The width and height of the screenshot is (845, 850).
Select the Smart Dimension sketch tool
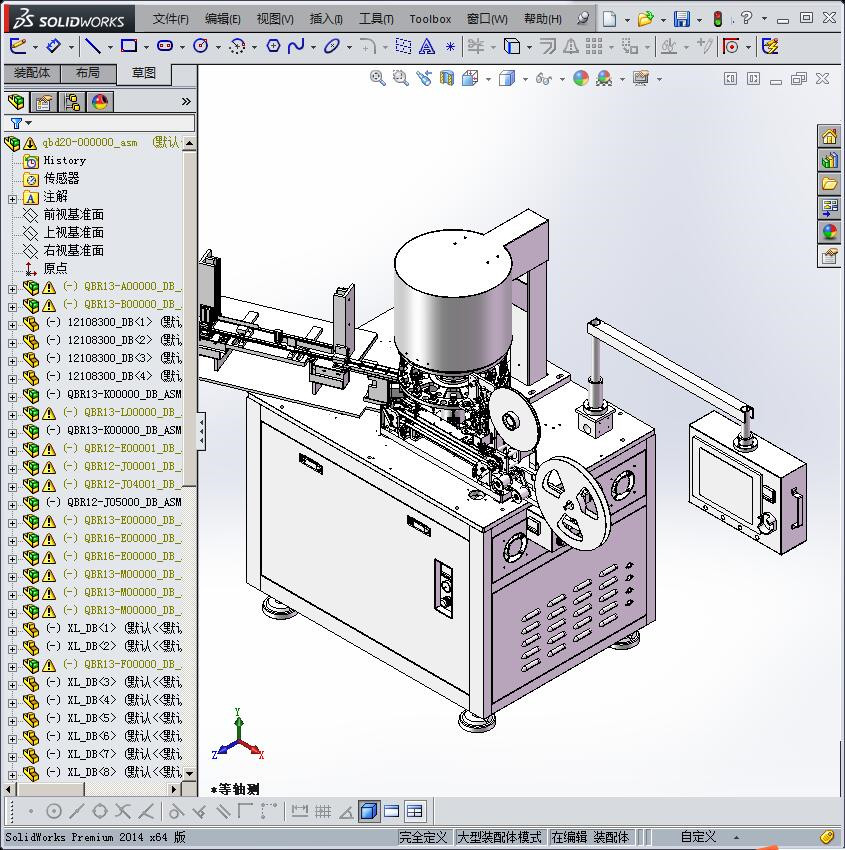[x=53, y=47]
